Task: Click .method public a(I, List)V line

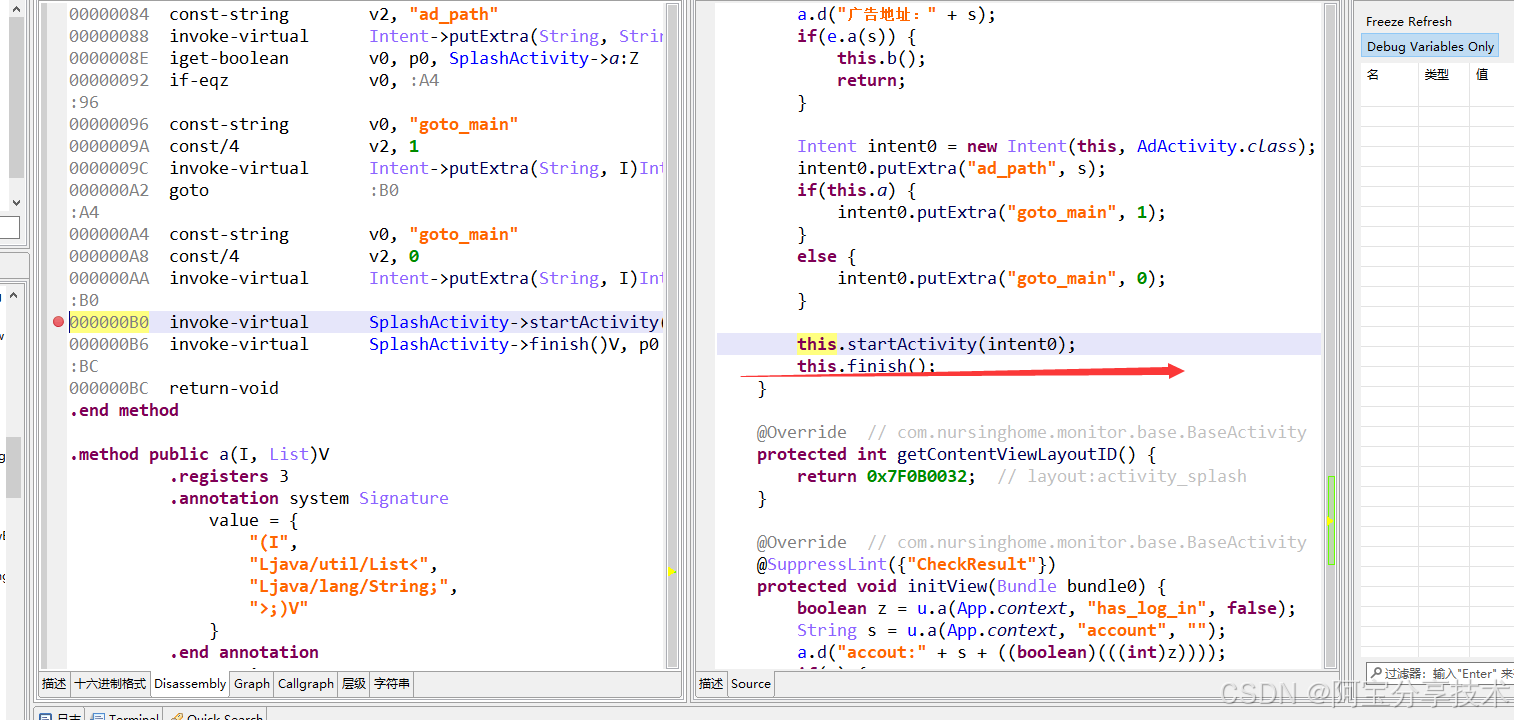Action: point(199,454)
